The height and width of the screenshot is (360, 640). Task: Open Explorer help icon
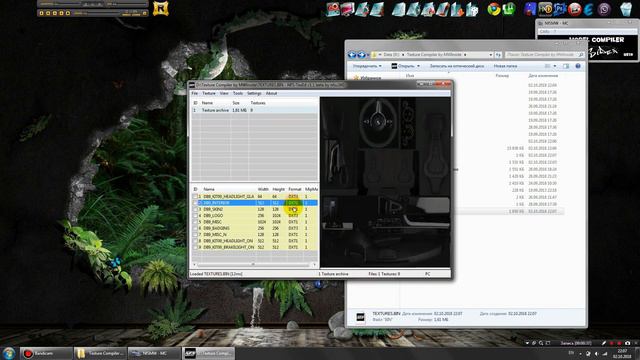(578, 66)
